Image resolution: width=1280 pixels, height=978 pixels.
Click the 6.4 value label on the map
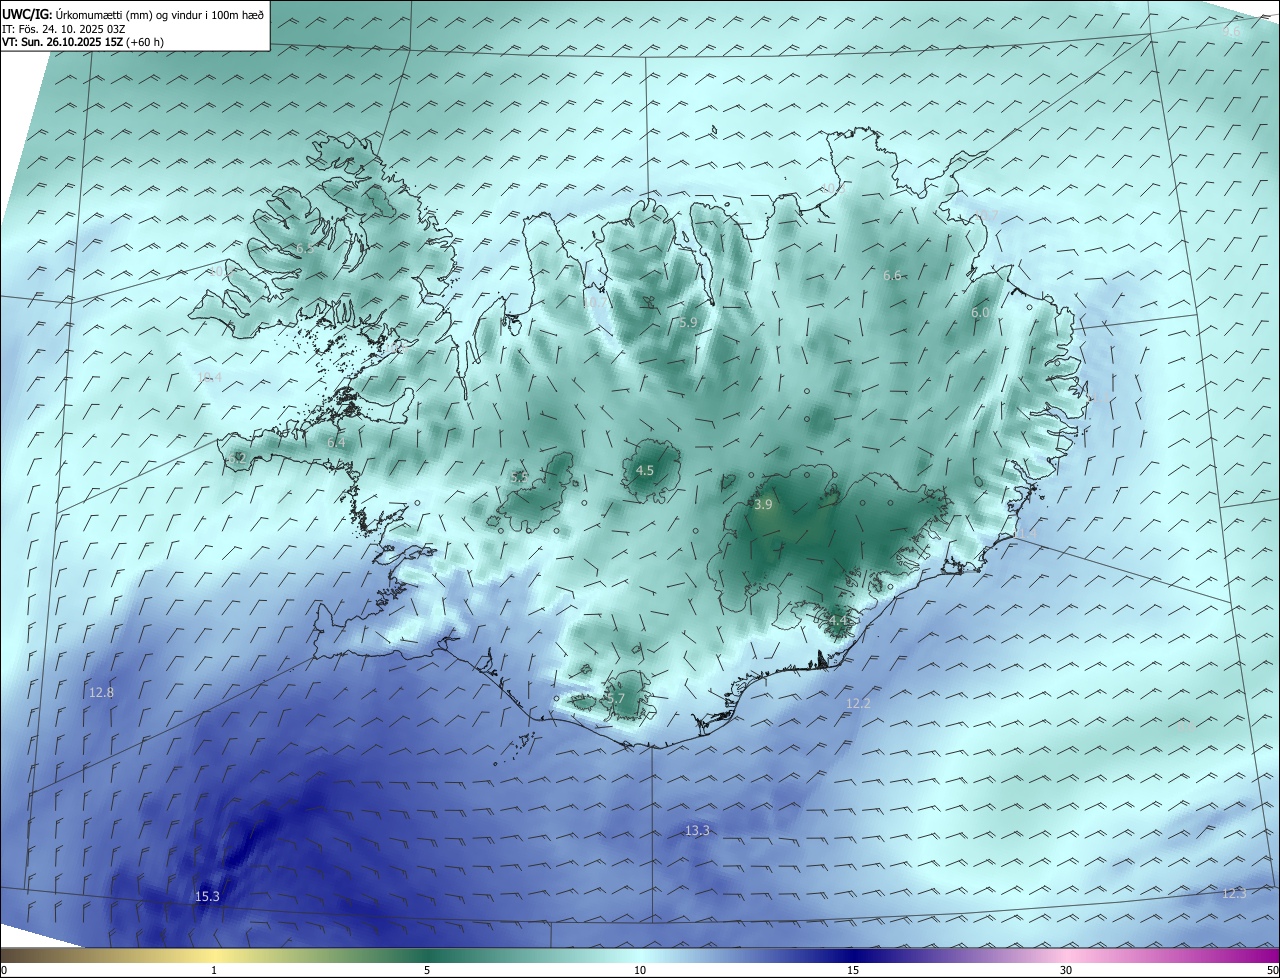[x=336, y=442]
